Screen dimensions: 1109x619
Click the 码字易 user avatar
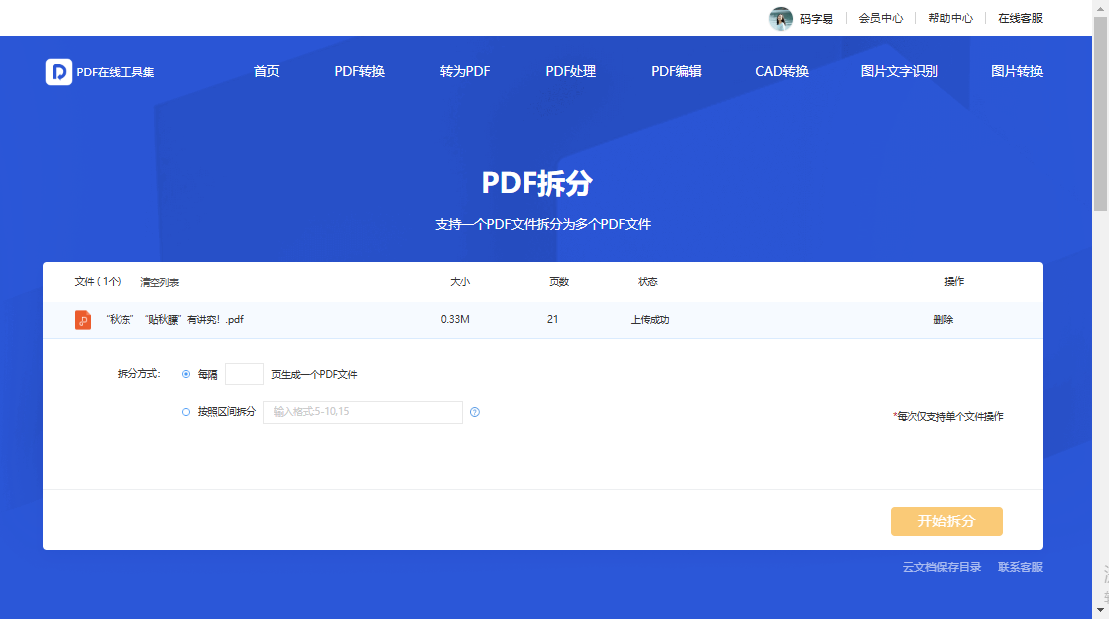[x=781, y=18]
